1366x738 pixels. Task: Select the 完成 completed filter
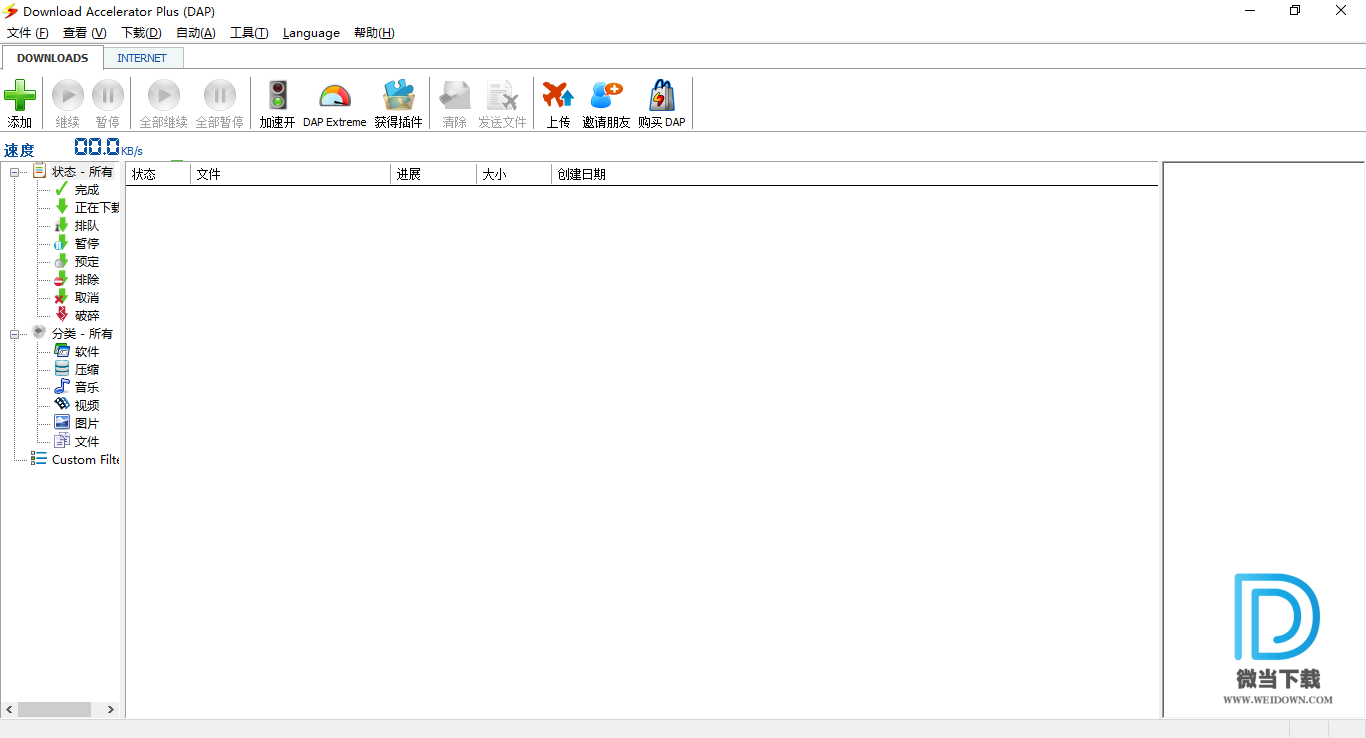pos(87,190)
